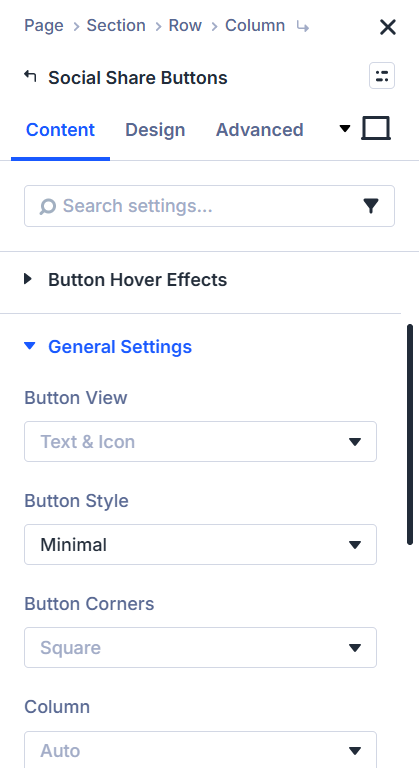Click the arrow icon after Column breadcrumb

click(x=302, y=26)
